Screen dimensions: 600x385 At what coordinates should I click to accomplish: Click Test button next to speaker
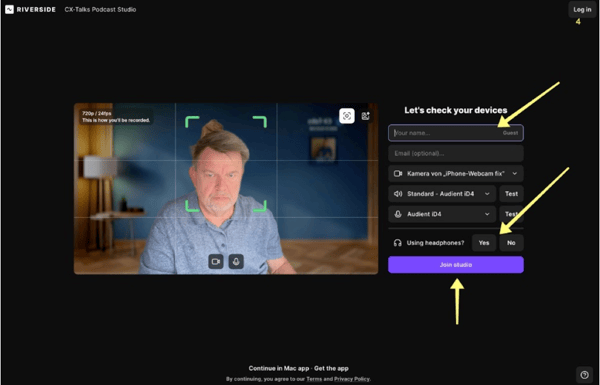coord(511,194)
